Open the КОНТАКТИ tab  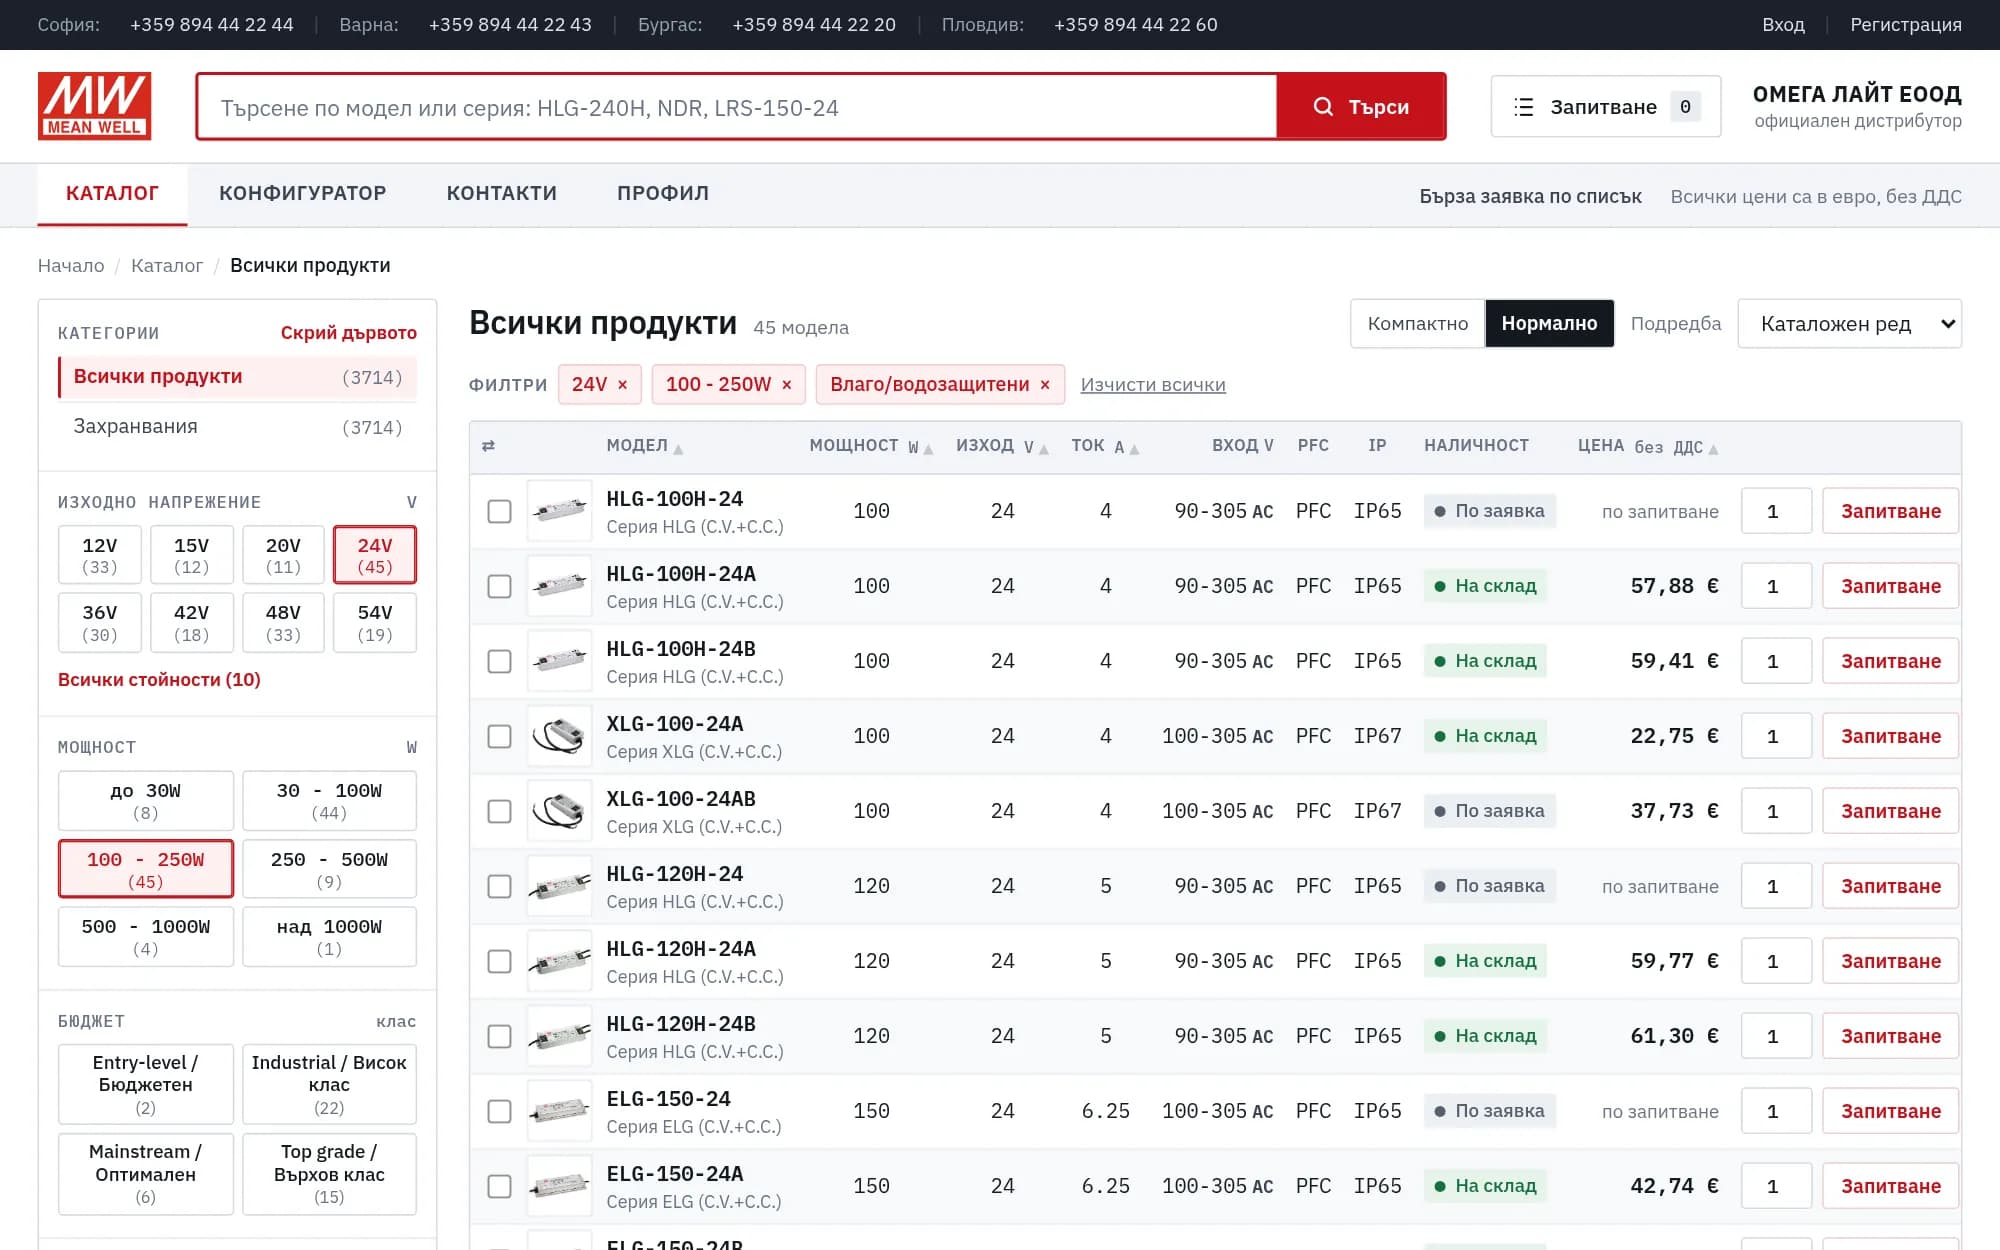(501, 194)
